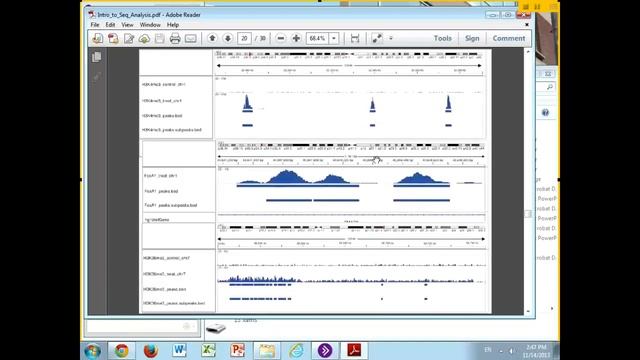Click the hg18refGene track label
Image resolution: width=640 pixels, height=360 pixels.
pos(157,220)
